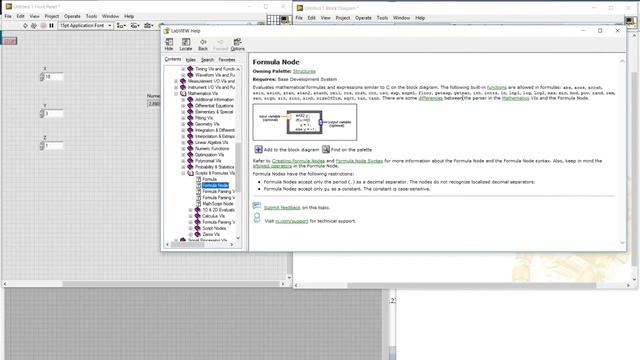Click the Formula Node illustration image

tap(304, 122)
